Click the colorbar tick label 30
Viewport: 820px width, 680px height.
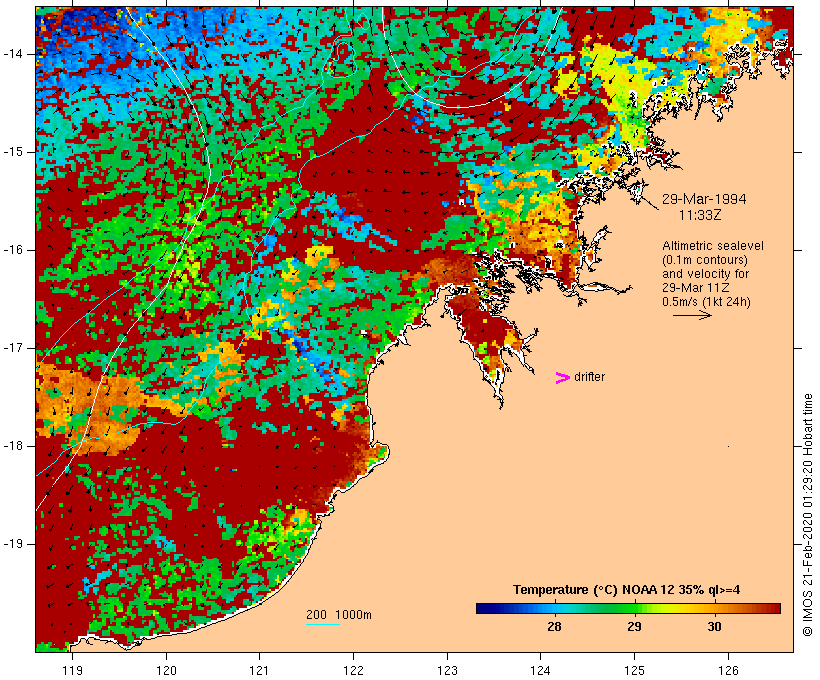pyautogui.click(x=714, y=626)
